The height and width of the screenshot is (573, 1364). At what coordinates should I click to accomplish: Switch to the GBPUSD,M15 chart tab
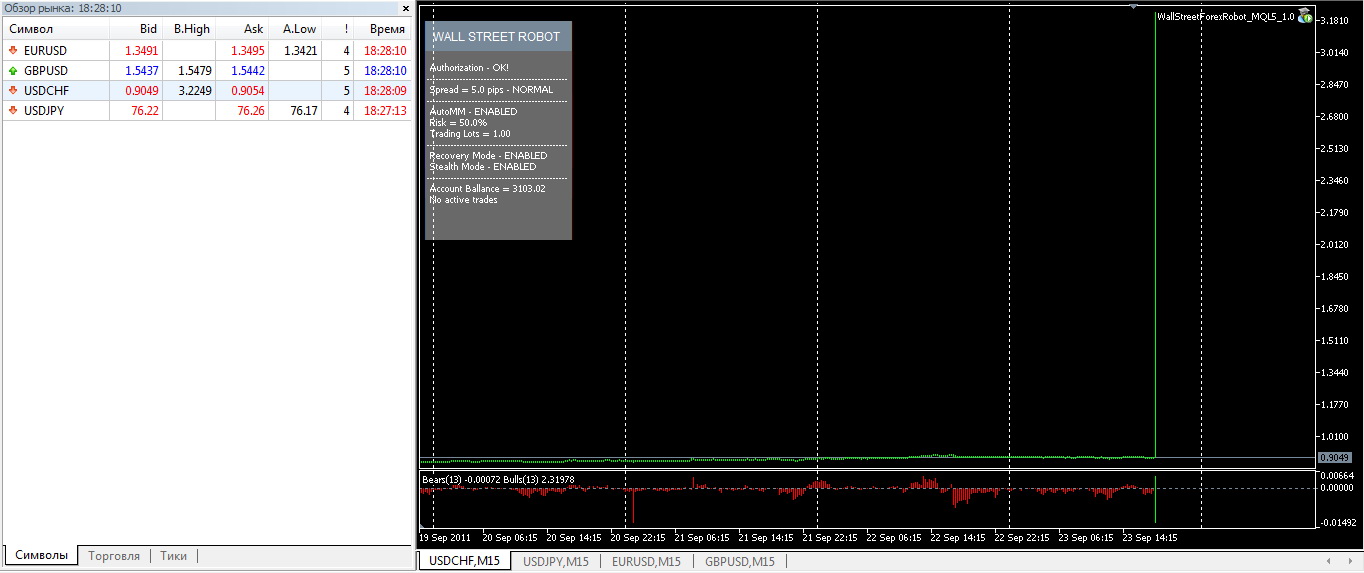(739, 561)
